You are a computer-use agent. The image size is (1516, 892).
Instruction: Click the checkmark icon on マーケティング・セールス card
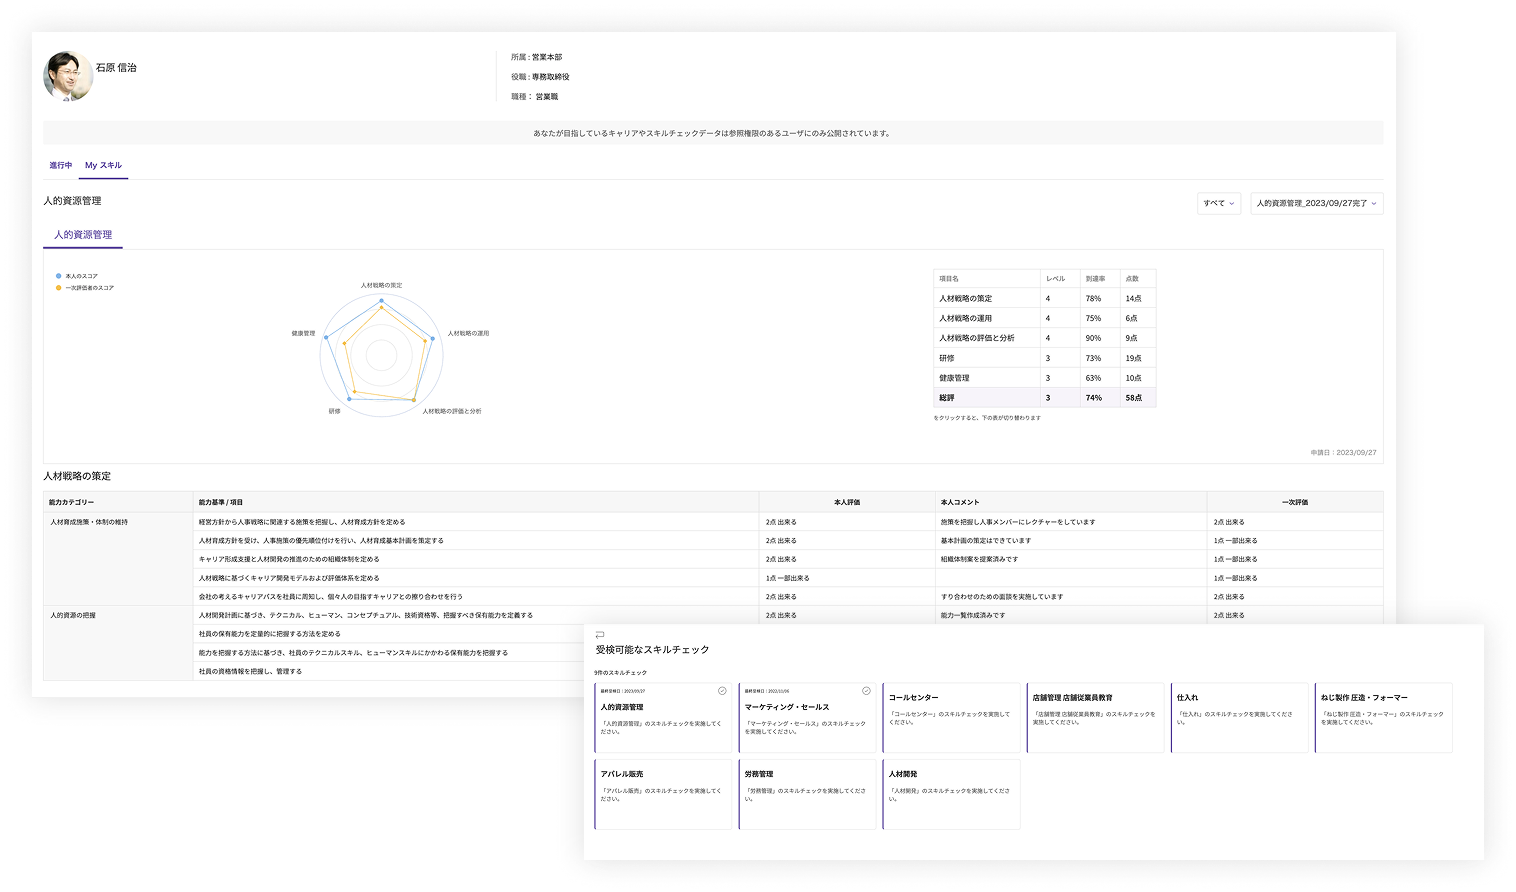tap(866, 691)
